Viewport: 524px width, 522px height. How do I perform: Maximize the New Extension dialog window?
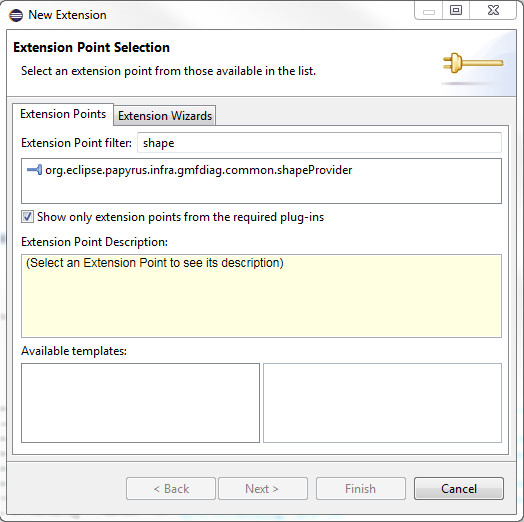pyautogui.click(x=456, y=11)
